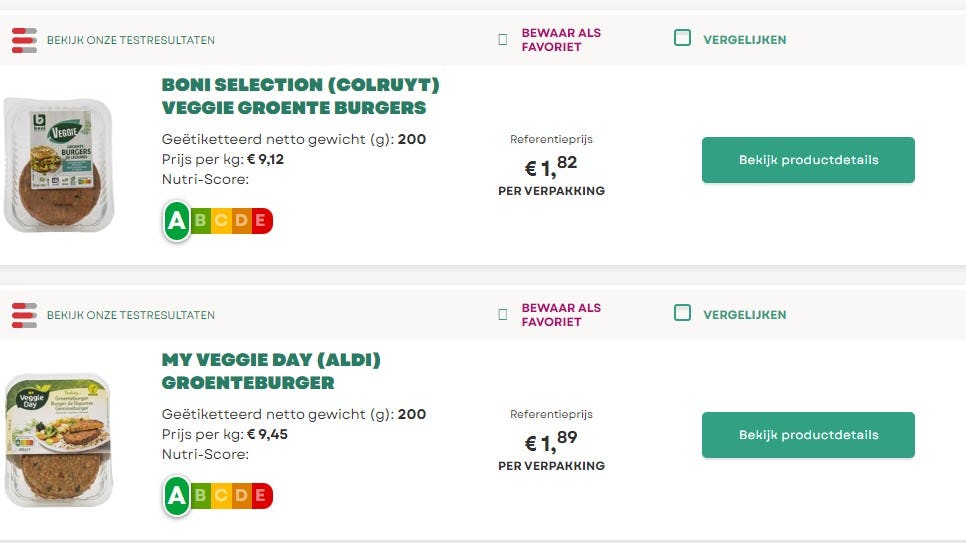Open Bekijk productdetails for Boni Selection burger
966x543 pixels.
808,160
